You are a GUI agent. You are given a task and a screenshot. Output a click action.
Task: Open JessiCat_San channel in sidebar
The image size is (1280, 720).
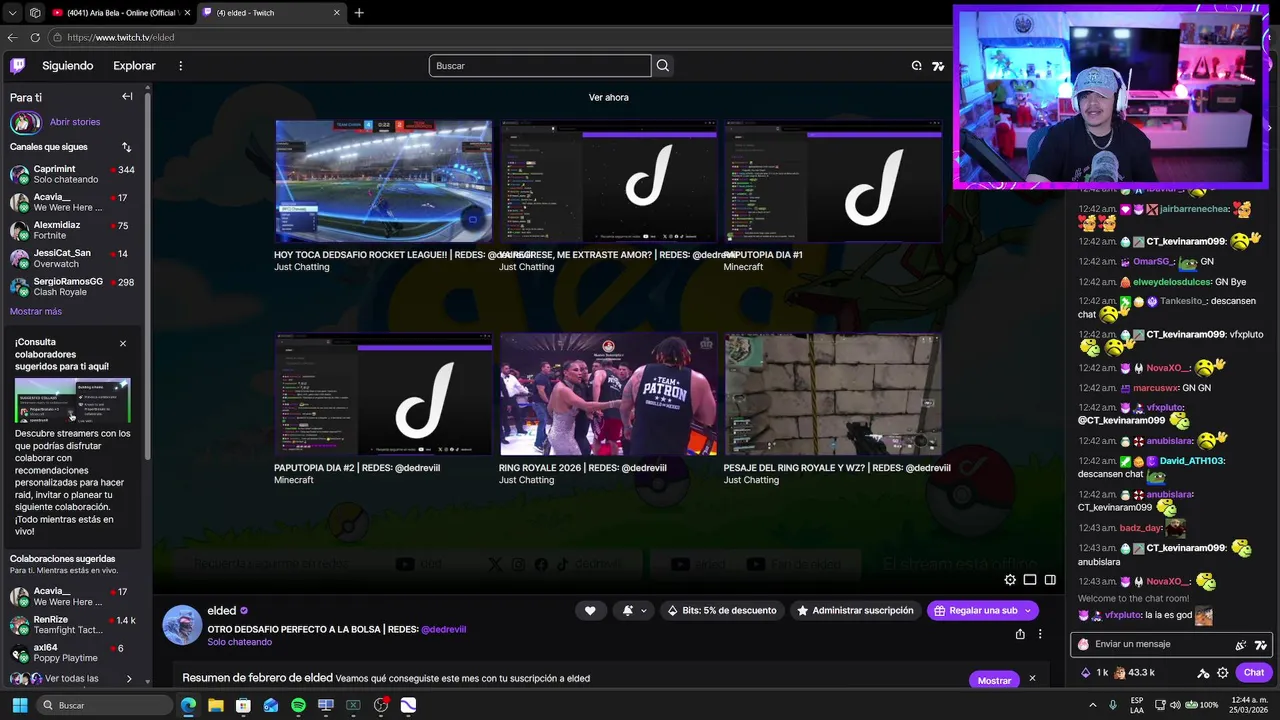[x=72, y=259]
